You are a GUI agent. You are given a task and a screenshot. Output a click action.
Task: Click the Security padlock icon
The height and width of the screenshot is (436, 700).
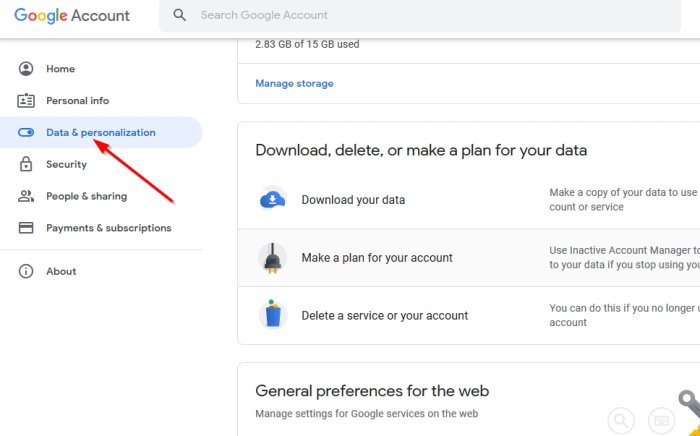(26, 164)
